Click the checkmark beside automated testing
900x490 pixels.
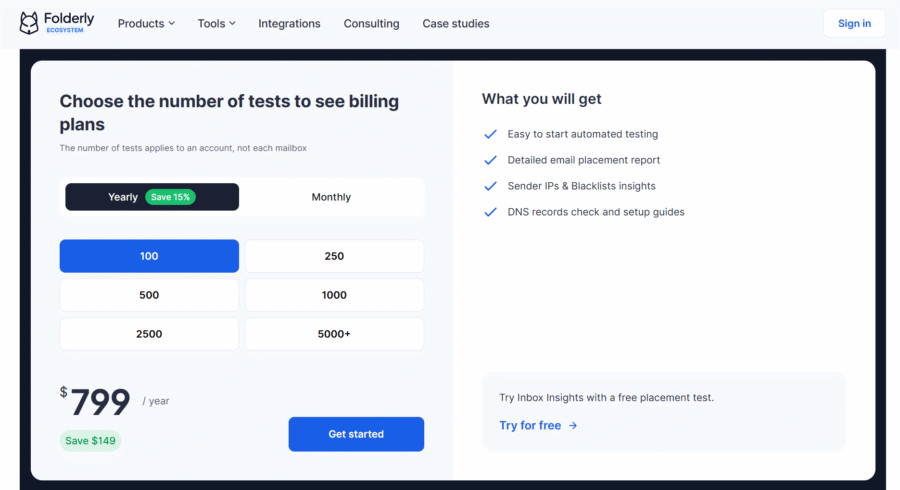pos(490,134)
